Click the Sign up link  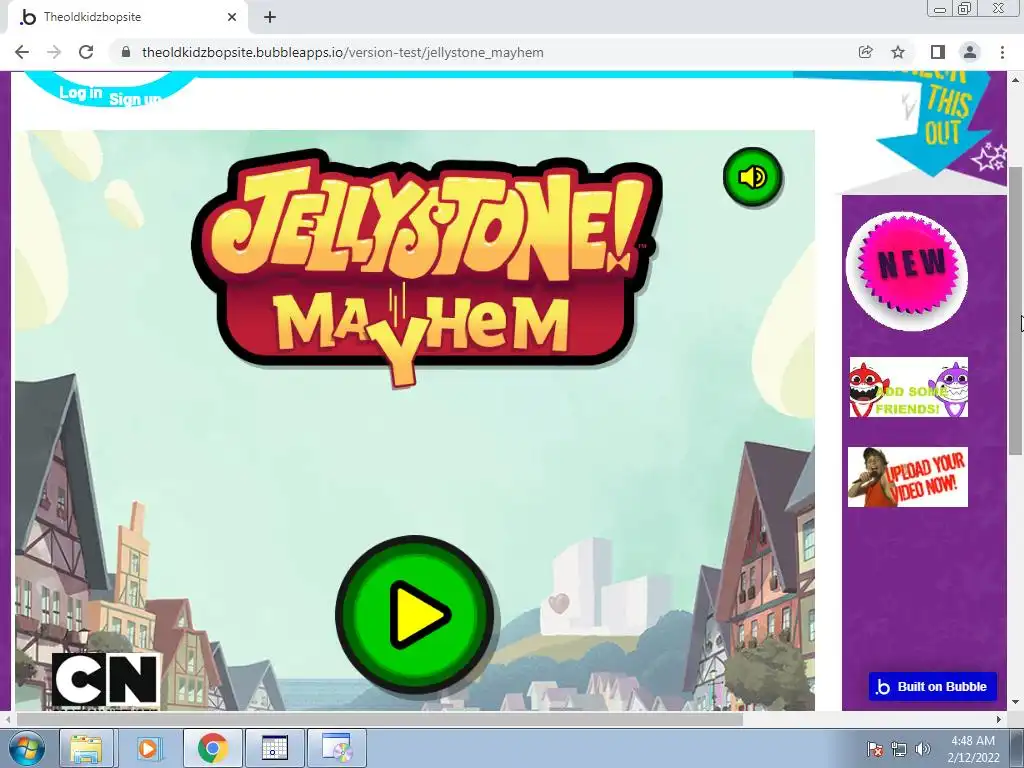click(x=135, y=99)
